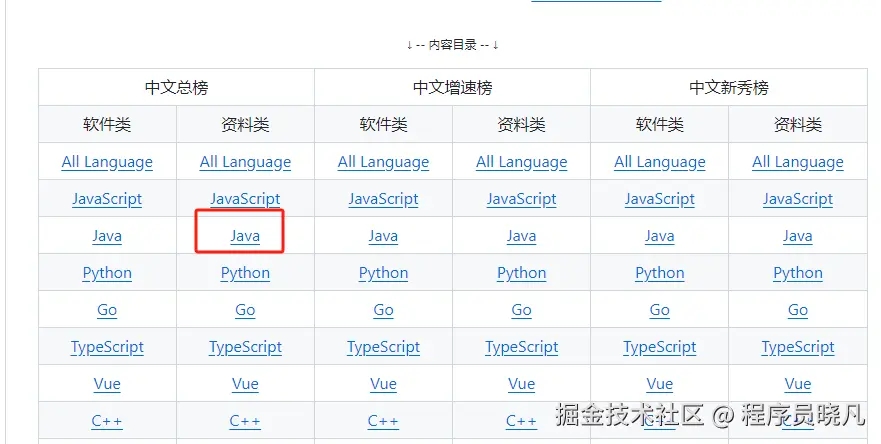Select Python in 中文总榜 软件类 column
881x444 pixels.
[107, 273]
